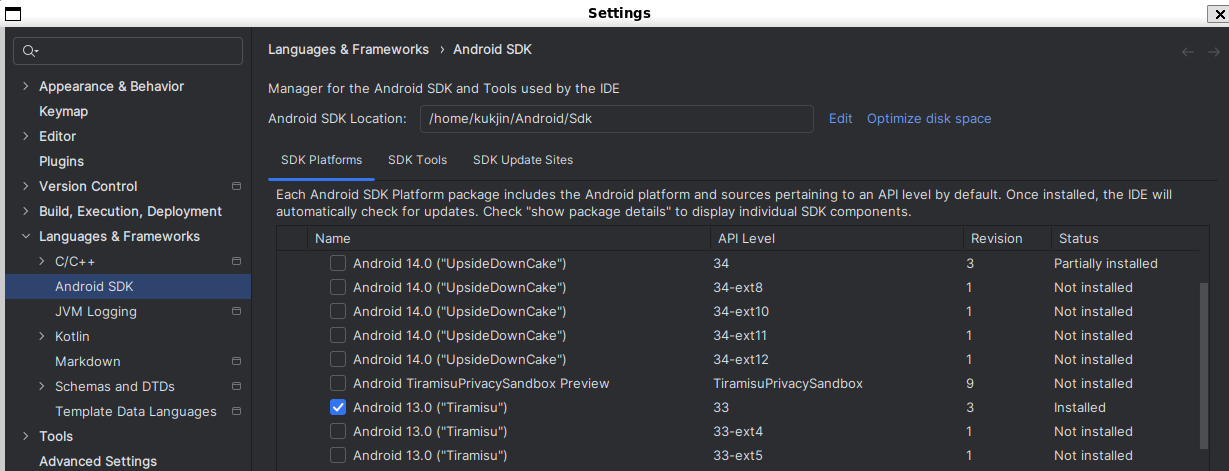Expand the Kotlin settings node
The image size is (1229, 471).
41,336
